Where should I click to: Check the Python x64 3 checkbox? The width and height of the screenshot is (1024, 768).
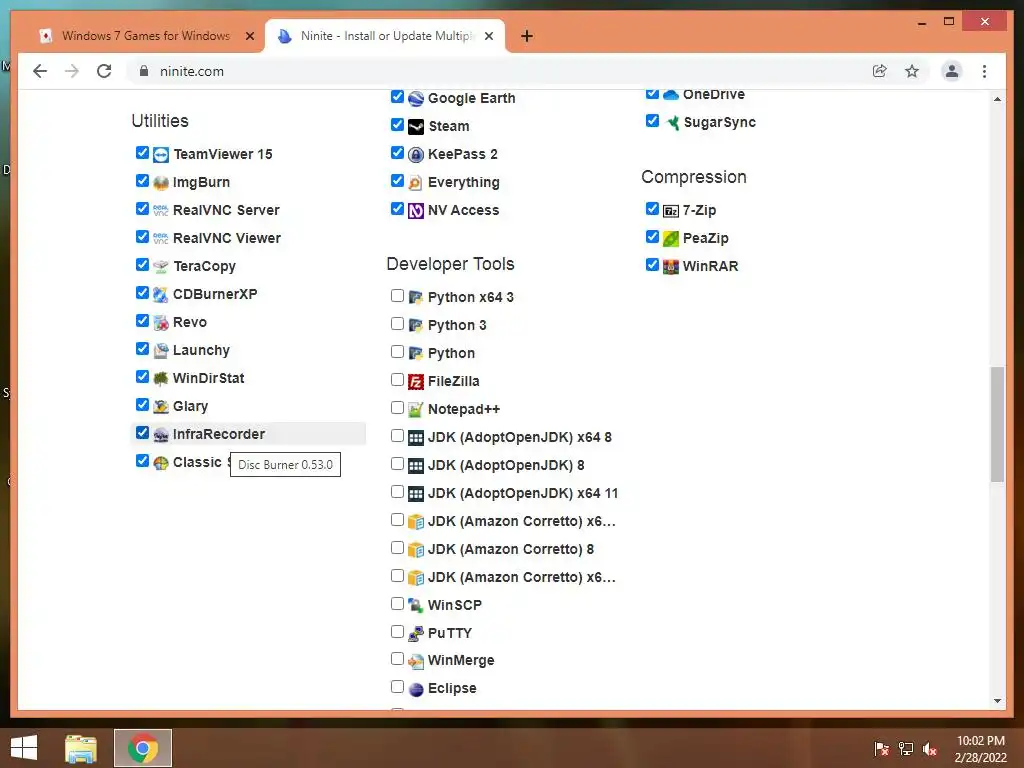tap(397, 296)
